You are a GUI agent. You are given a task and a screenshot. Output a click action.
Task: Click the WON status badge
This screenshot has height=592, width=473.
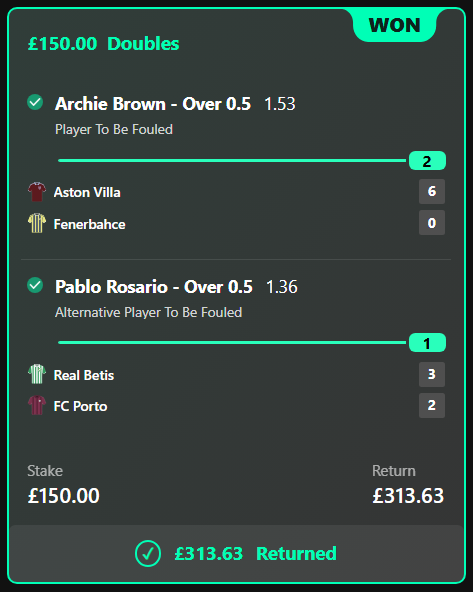[x=394, y=26]
